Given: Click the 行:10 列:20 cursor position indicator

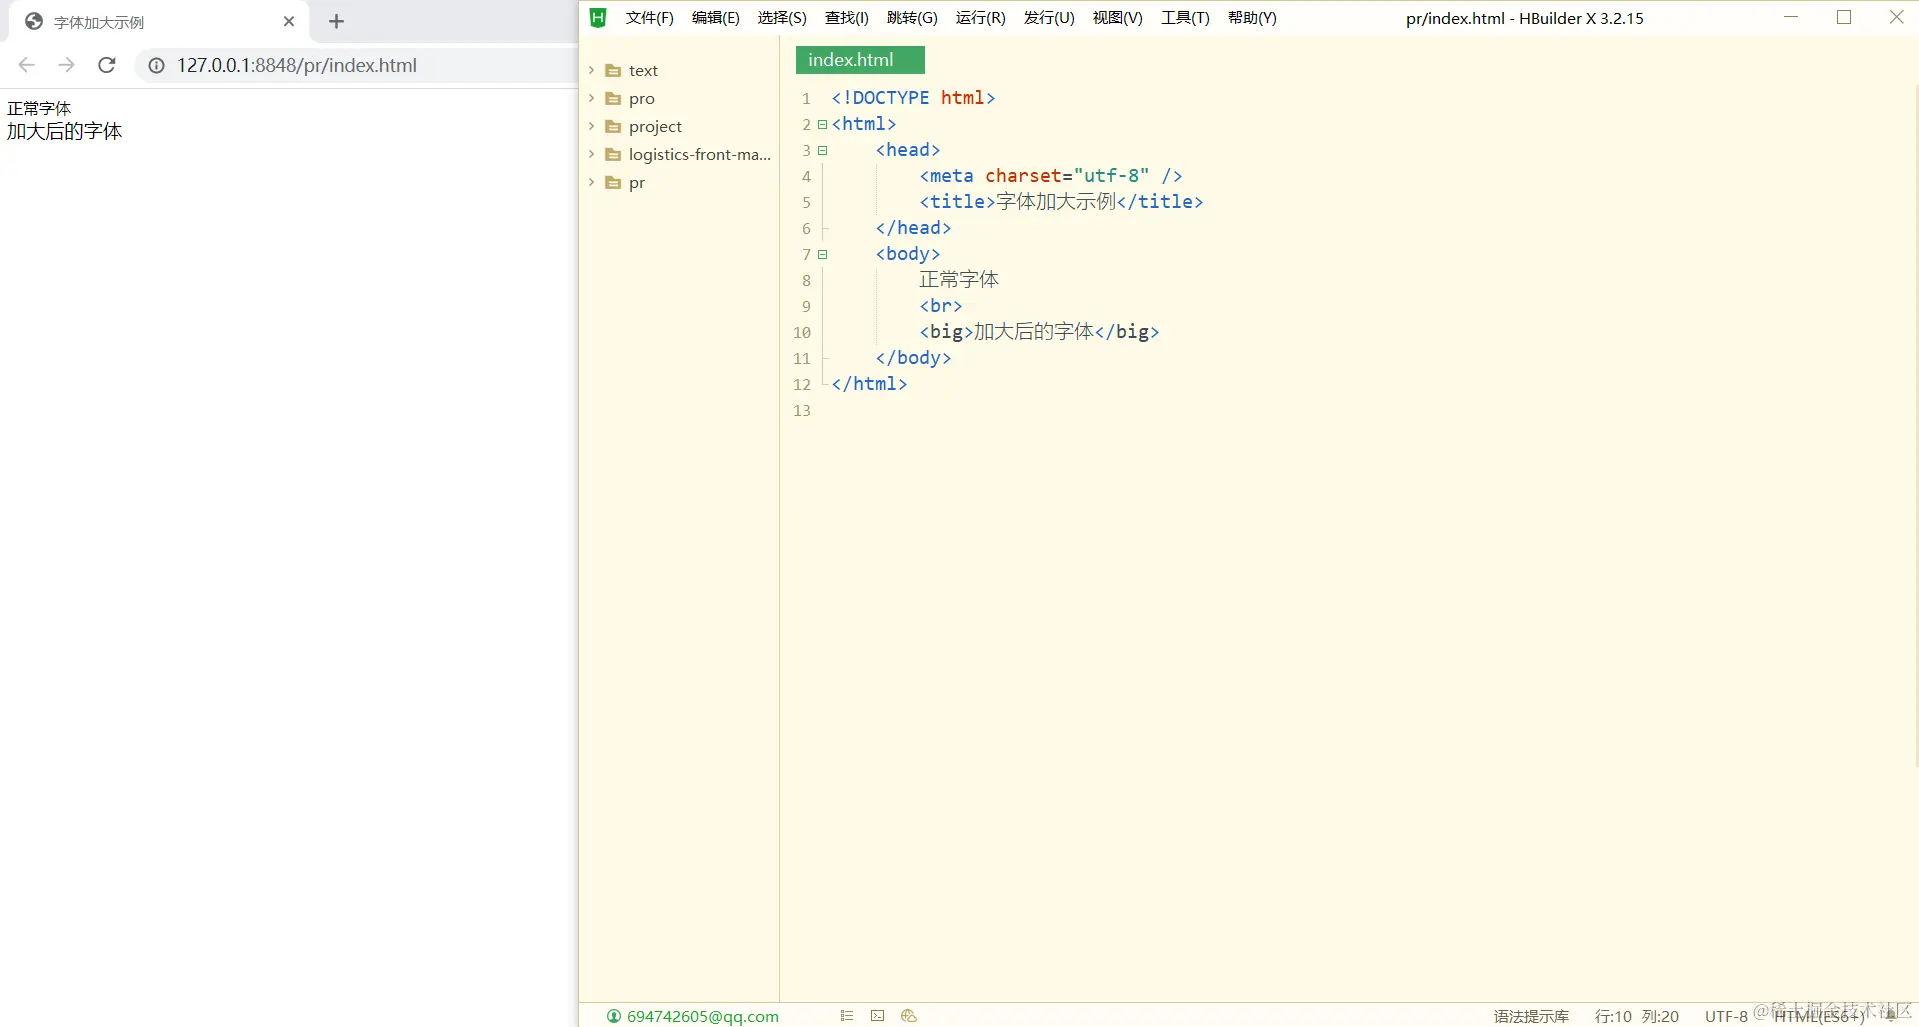Looking at the screenshot, I should tap(1637, 1016).
